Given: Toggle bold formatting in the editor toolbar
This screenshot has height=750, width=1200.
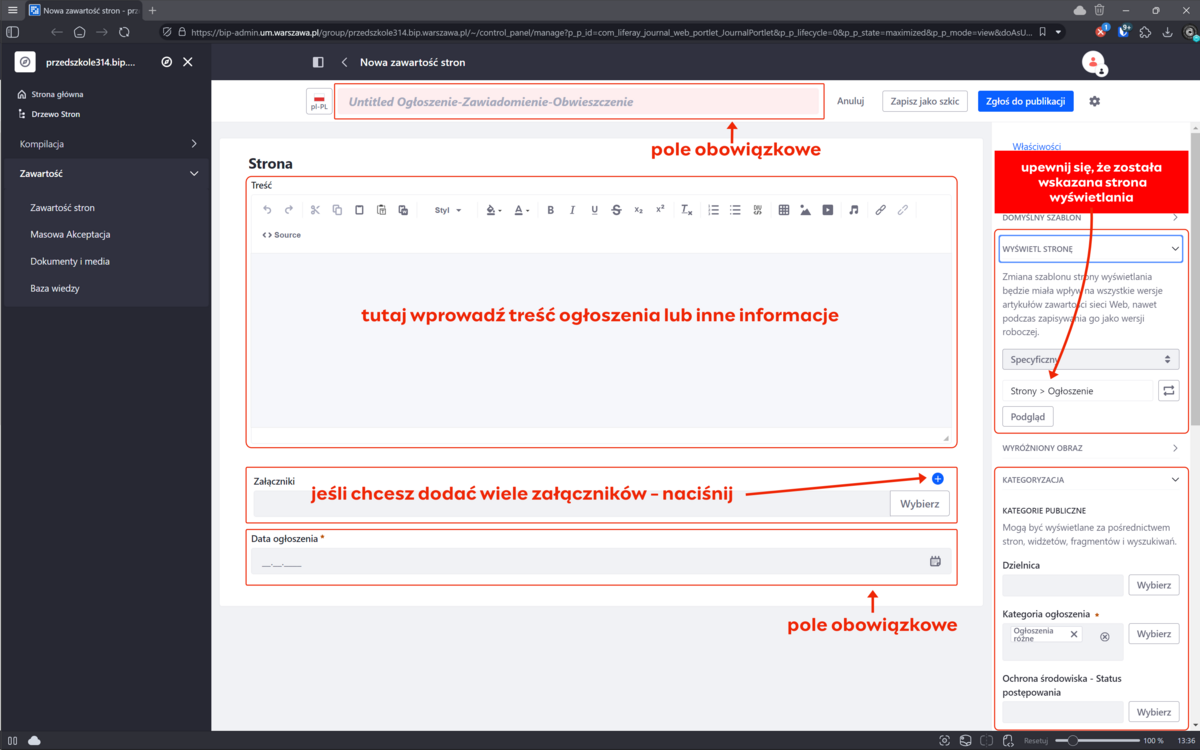Looking at the screenshot, I should (x=550, y=210).
